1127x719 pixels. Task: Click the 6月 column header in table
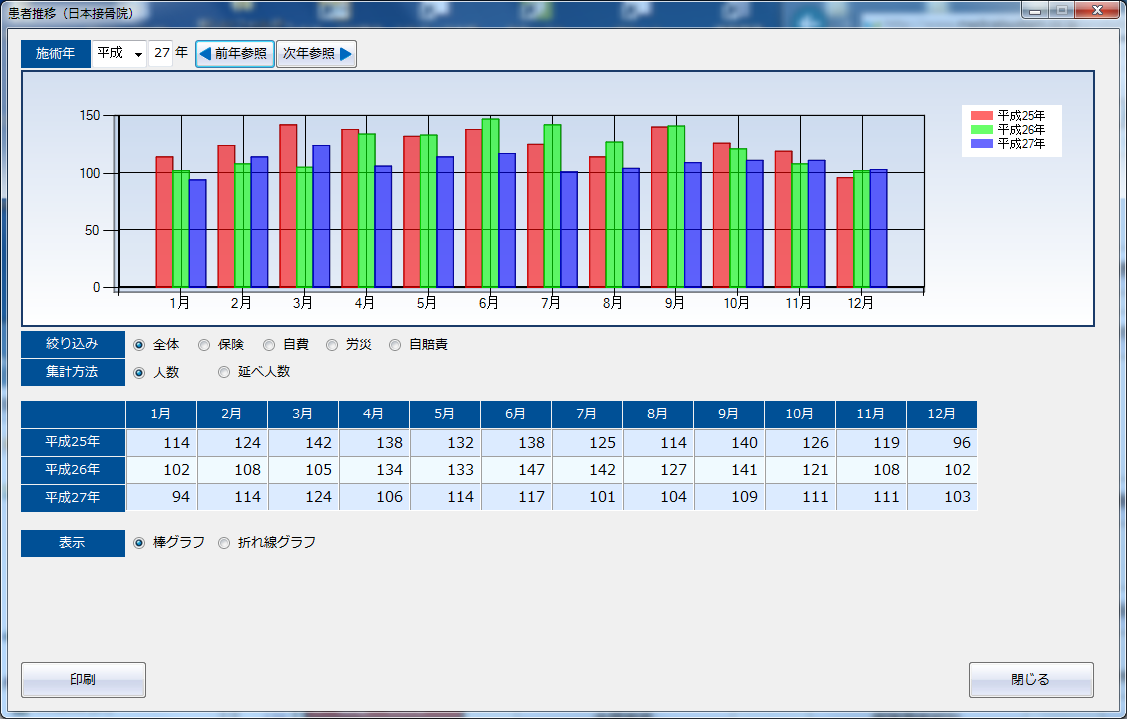click(516, 414)
